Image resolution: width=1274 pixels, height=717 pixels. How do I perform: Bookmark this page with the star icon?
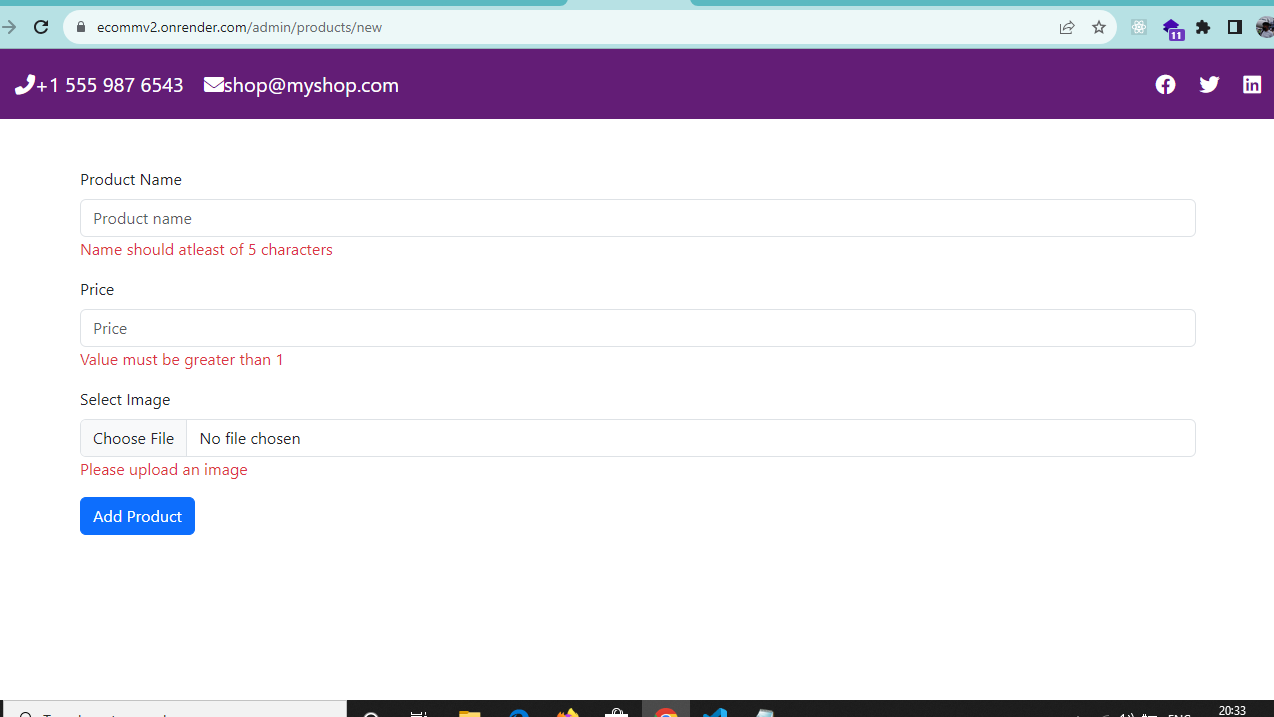click(1099, 27)
